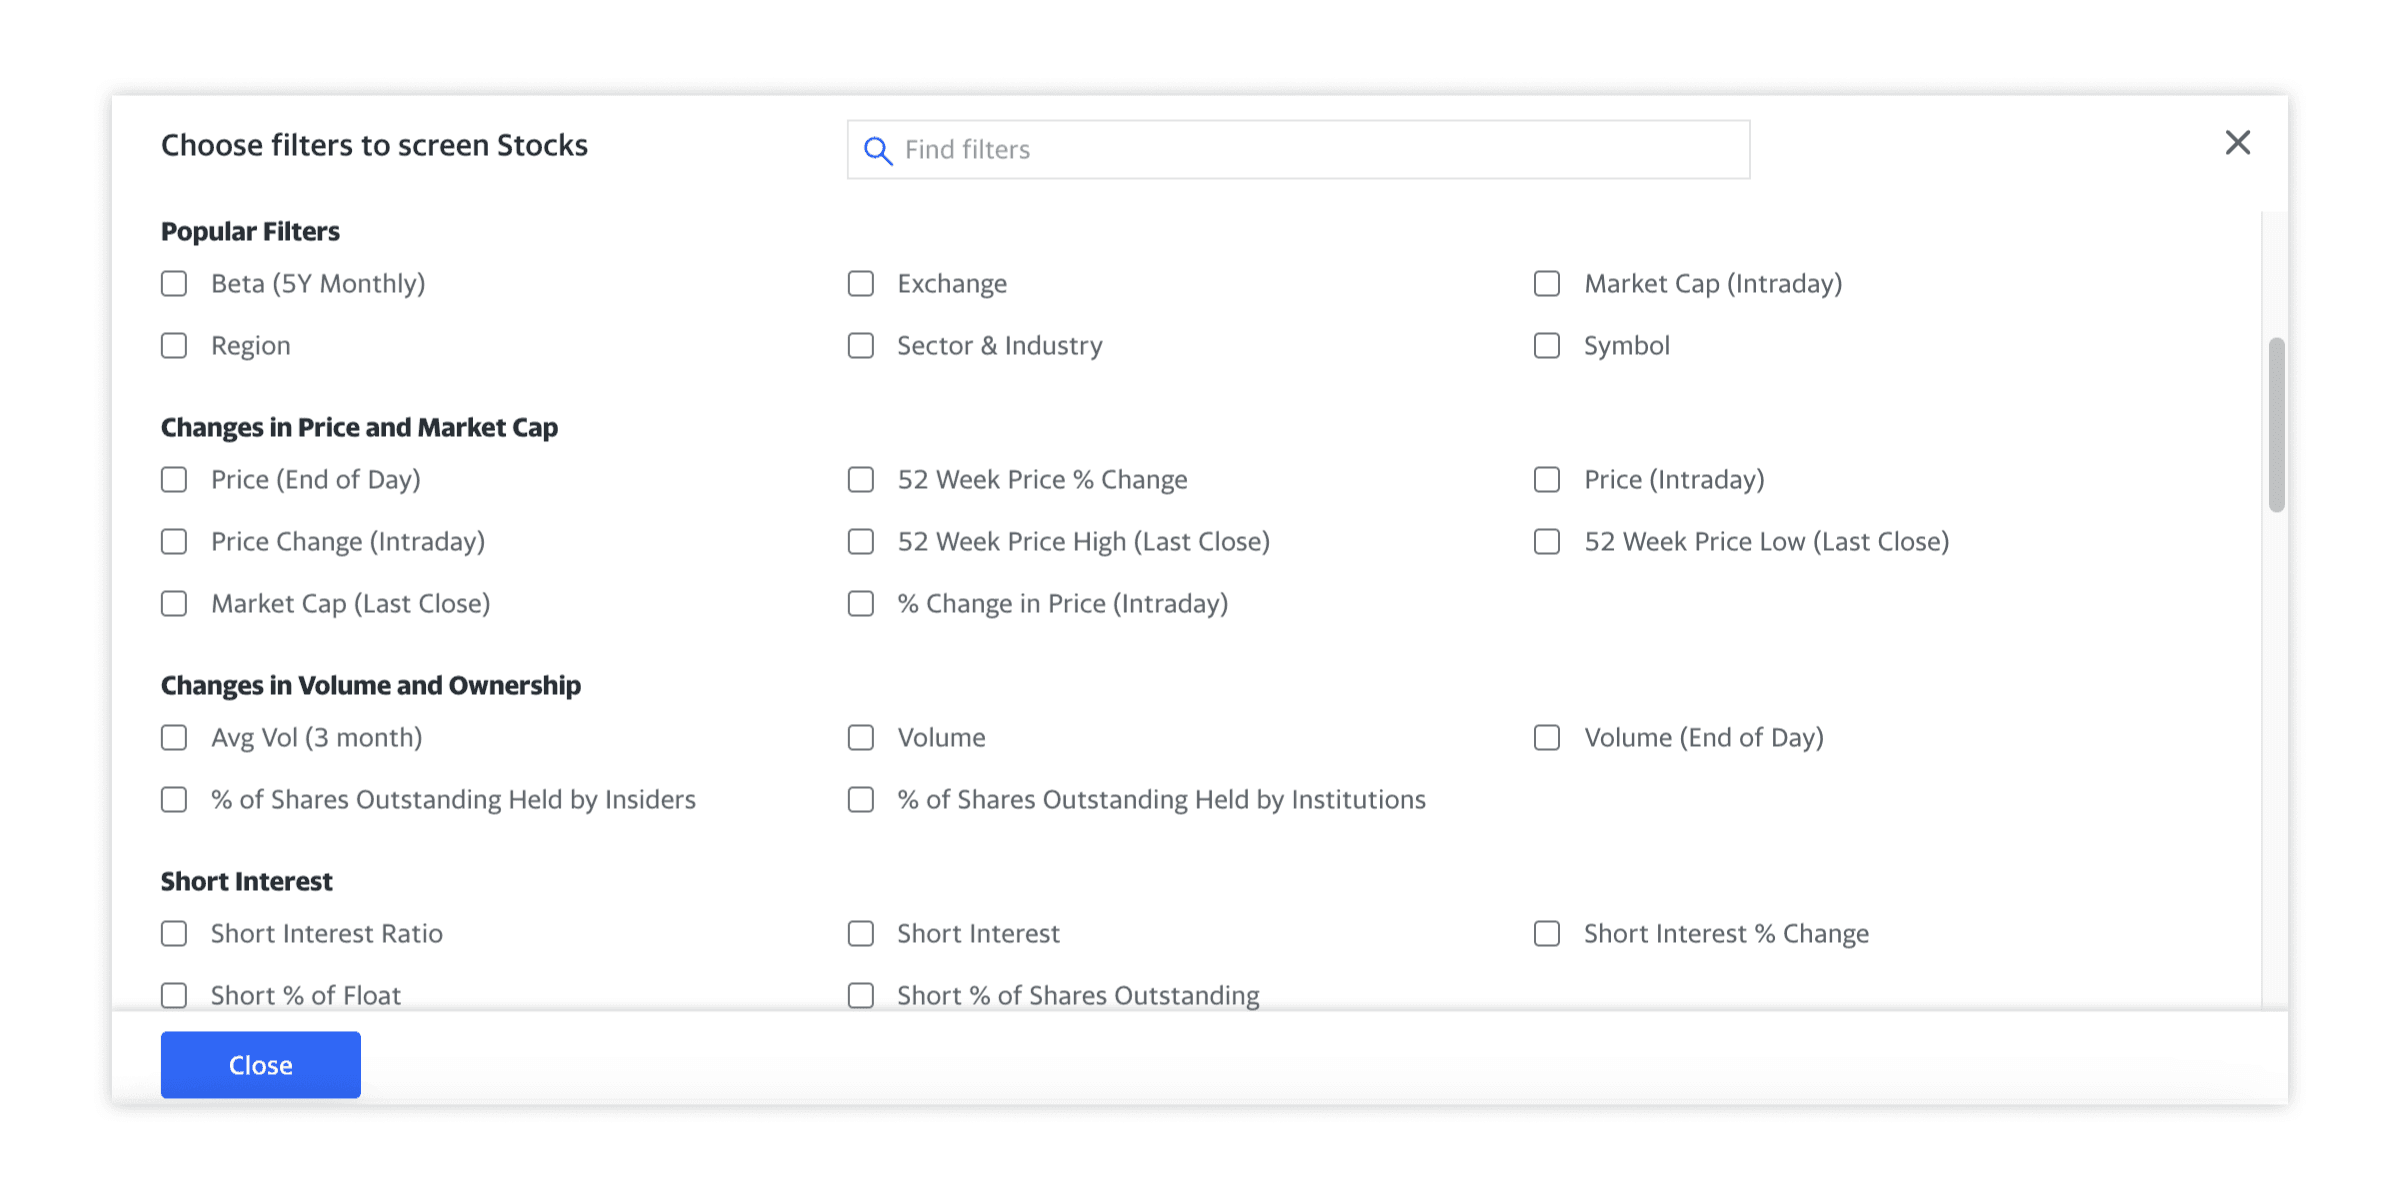Check 52 Week Price Low (Last Close)
This screenshot has height=1200, width=2400.
tap(1546, 542)
